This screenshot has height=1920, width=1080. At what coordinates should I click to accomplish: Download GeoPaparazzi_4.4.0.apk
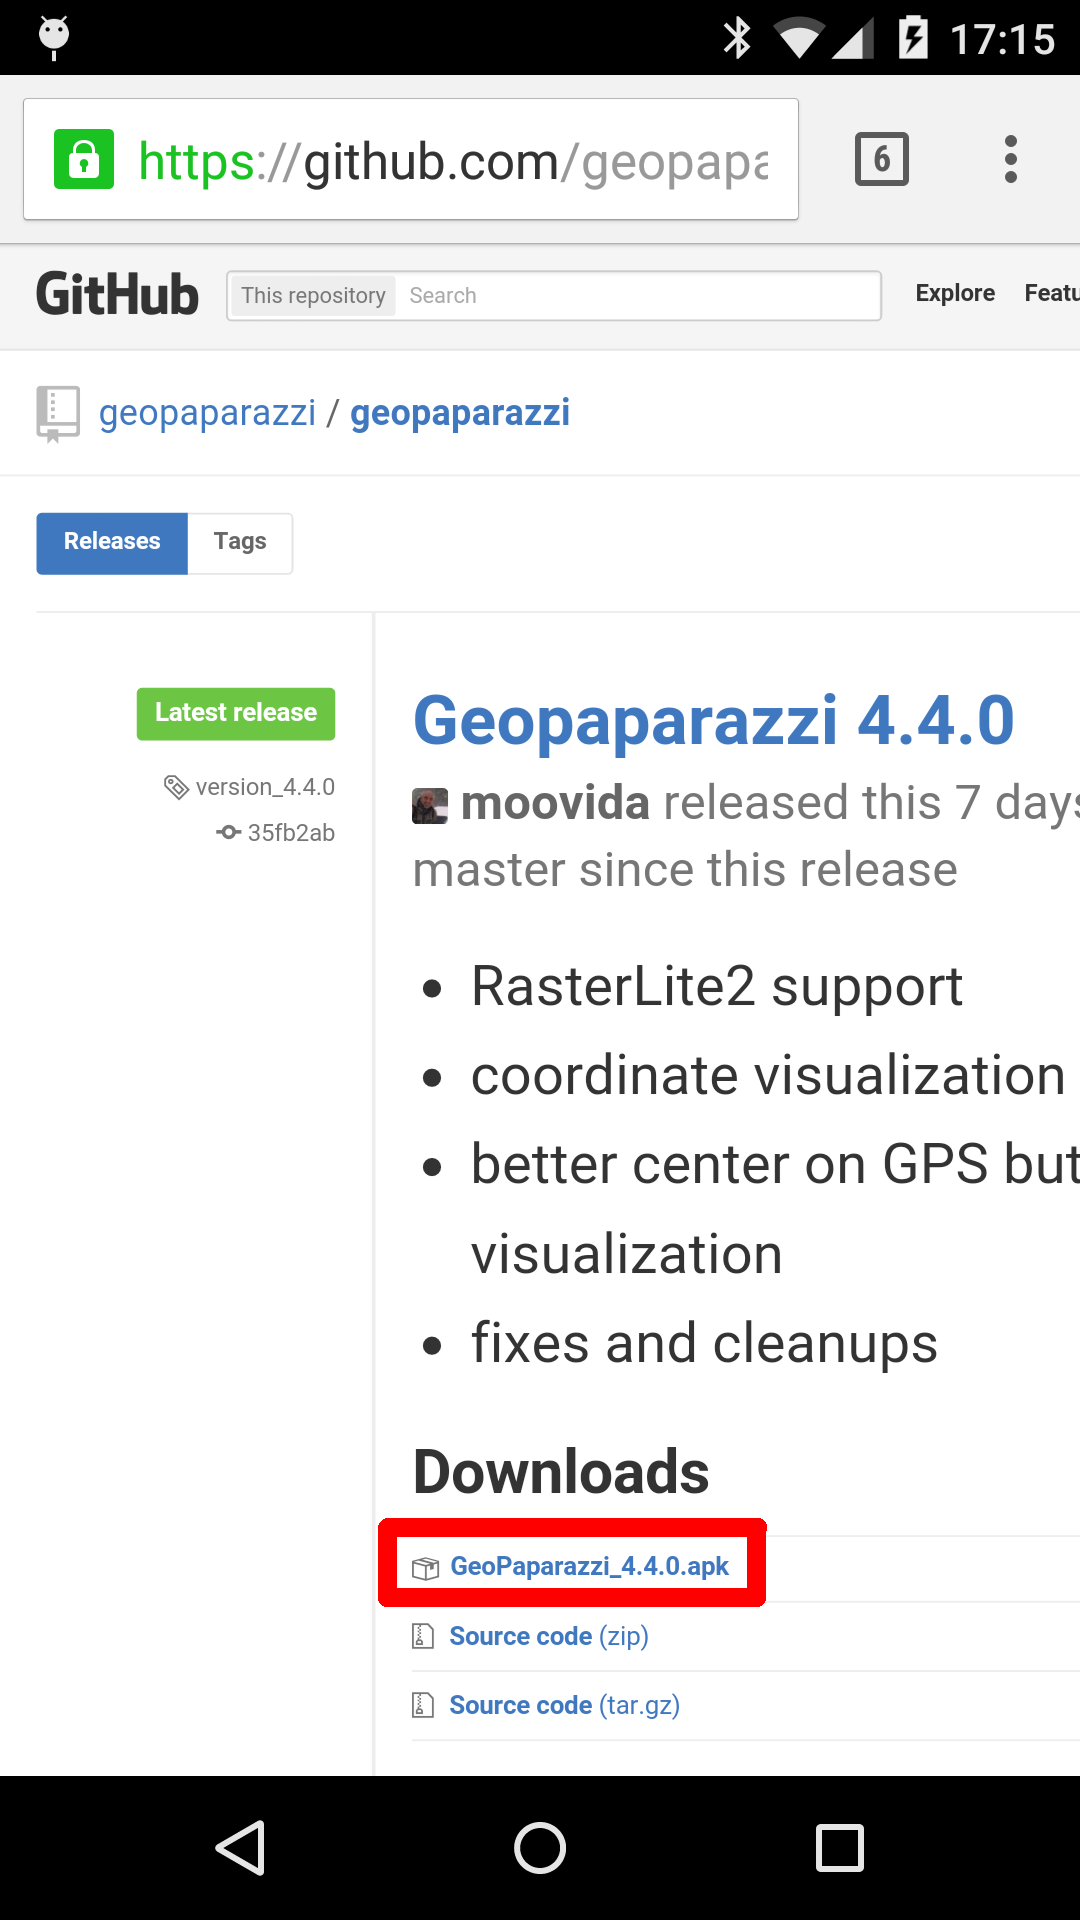point(590,1566)
